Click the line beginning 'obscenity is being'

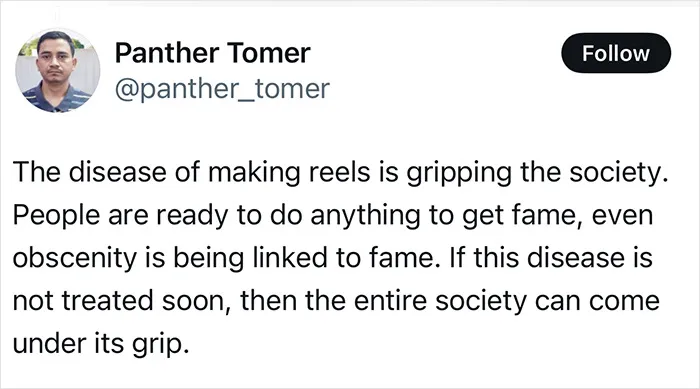click(x=333, y=259)
